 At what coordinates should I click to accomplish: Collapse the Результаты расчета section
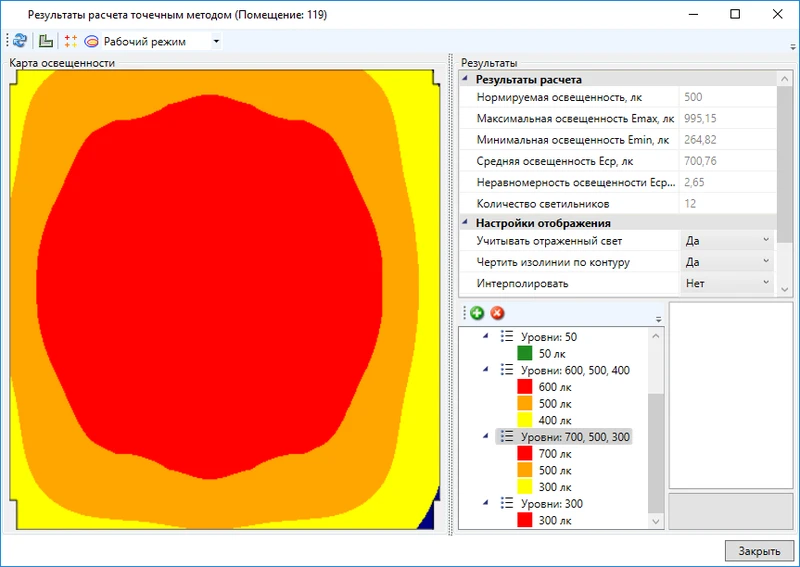coord(465,80)
